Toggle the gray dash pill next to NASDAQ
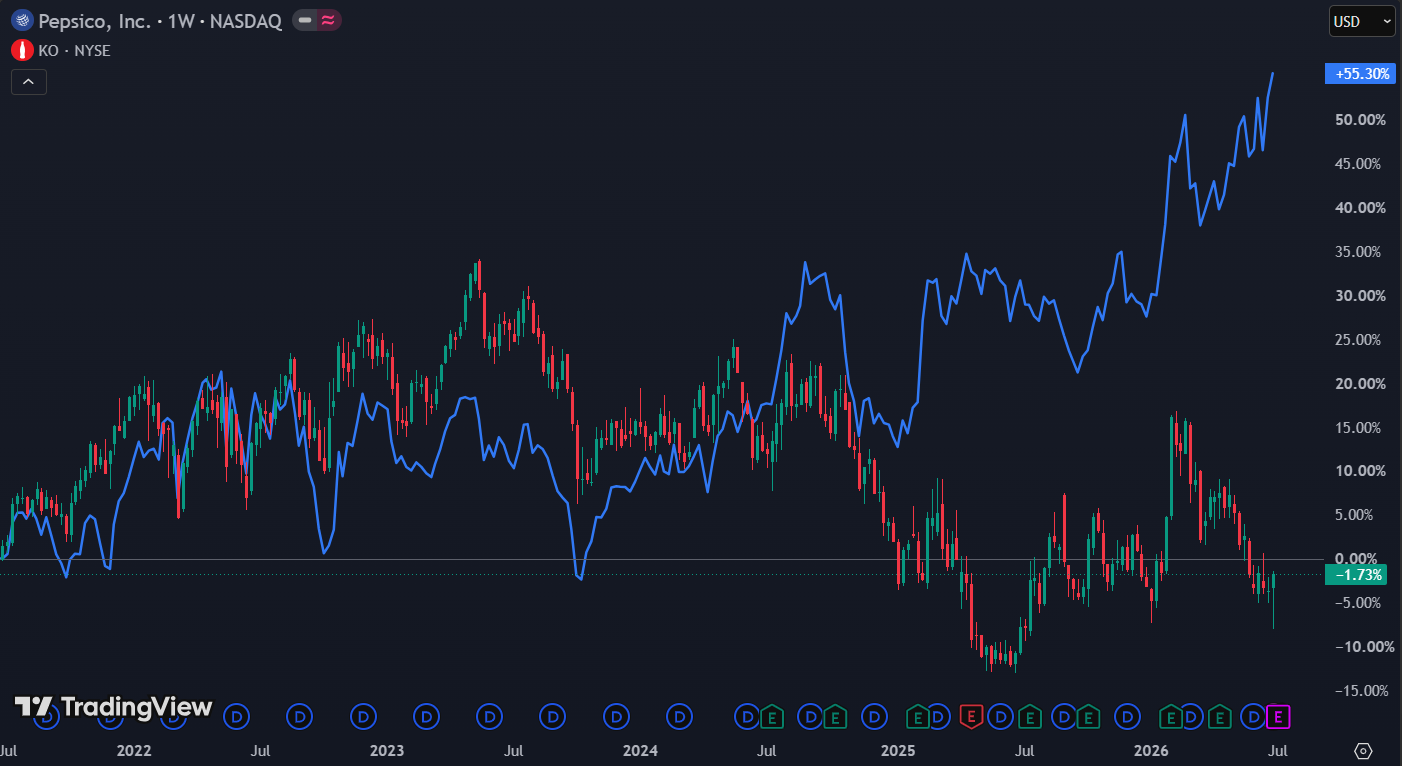1402x766 pixels. pos(305,20)
